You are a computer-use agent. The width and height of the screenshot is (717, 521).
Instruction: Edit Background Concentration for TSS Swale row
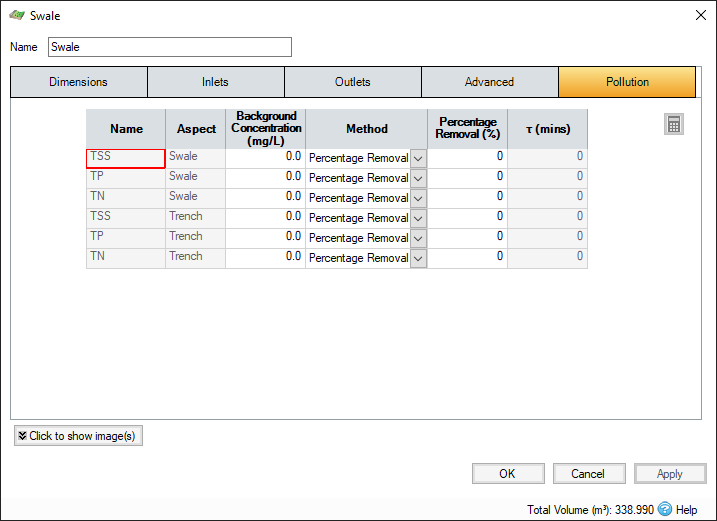(x=265, y=158)
